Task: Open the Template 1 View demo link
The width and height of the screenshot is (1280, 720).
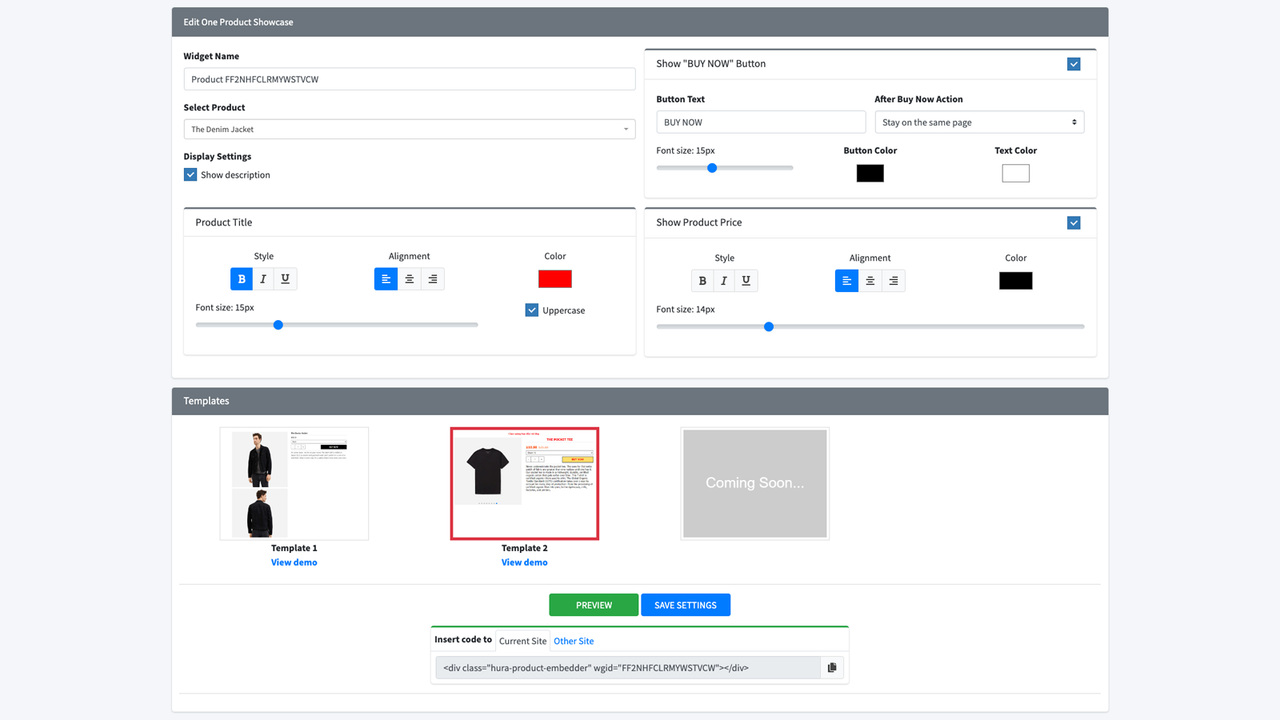Action: pos(293,562)
